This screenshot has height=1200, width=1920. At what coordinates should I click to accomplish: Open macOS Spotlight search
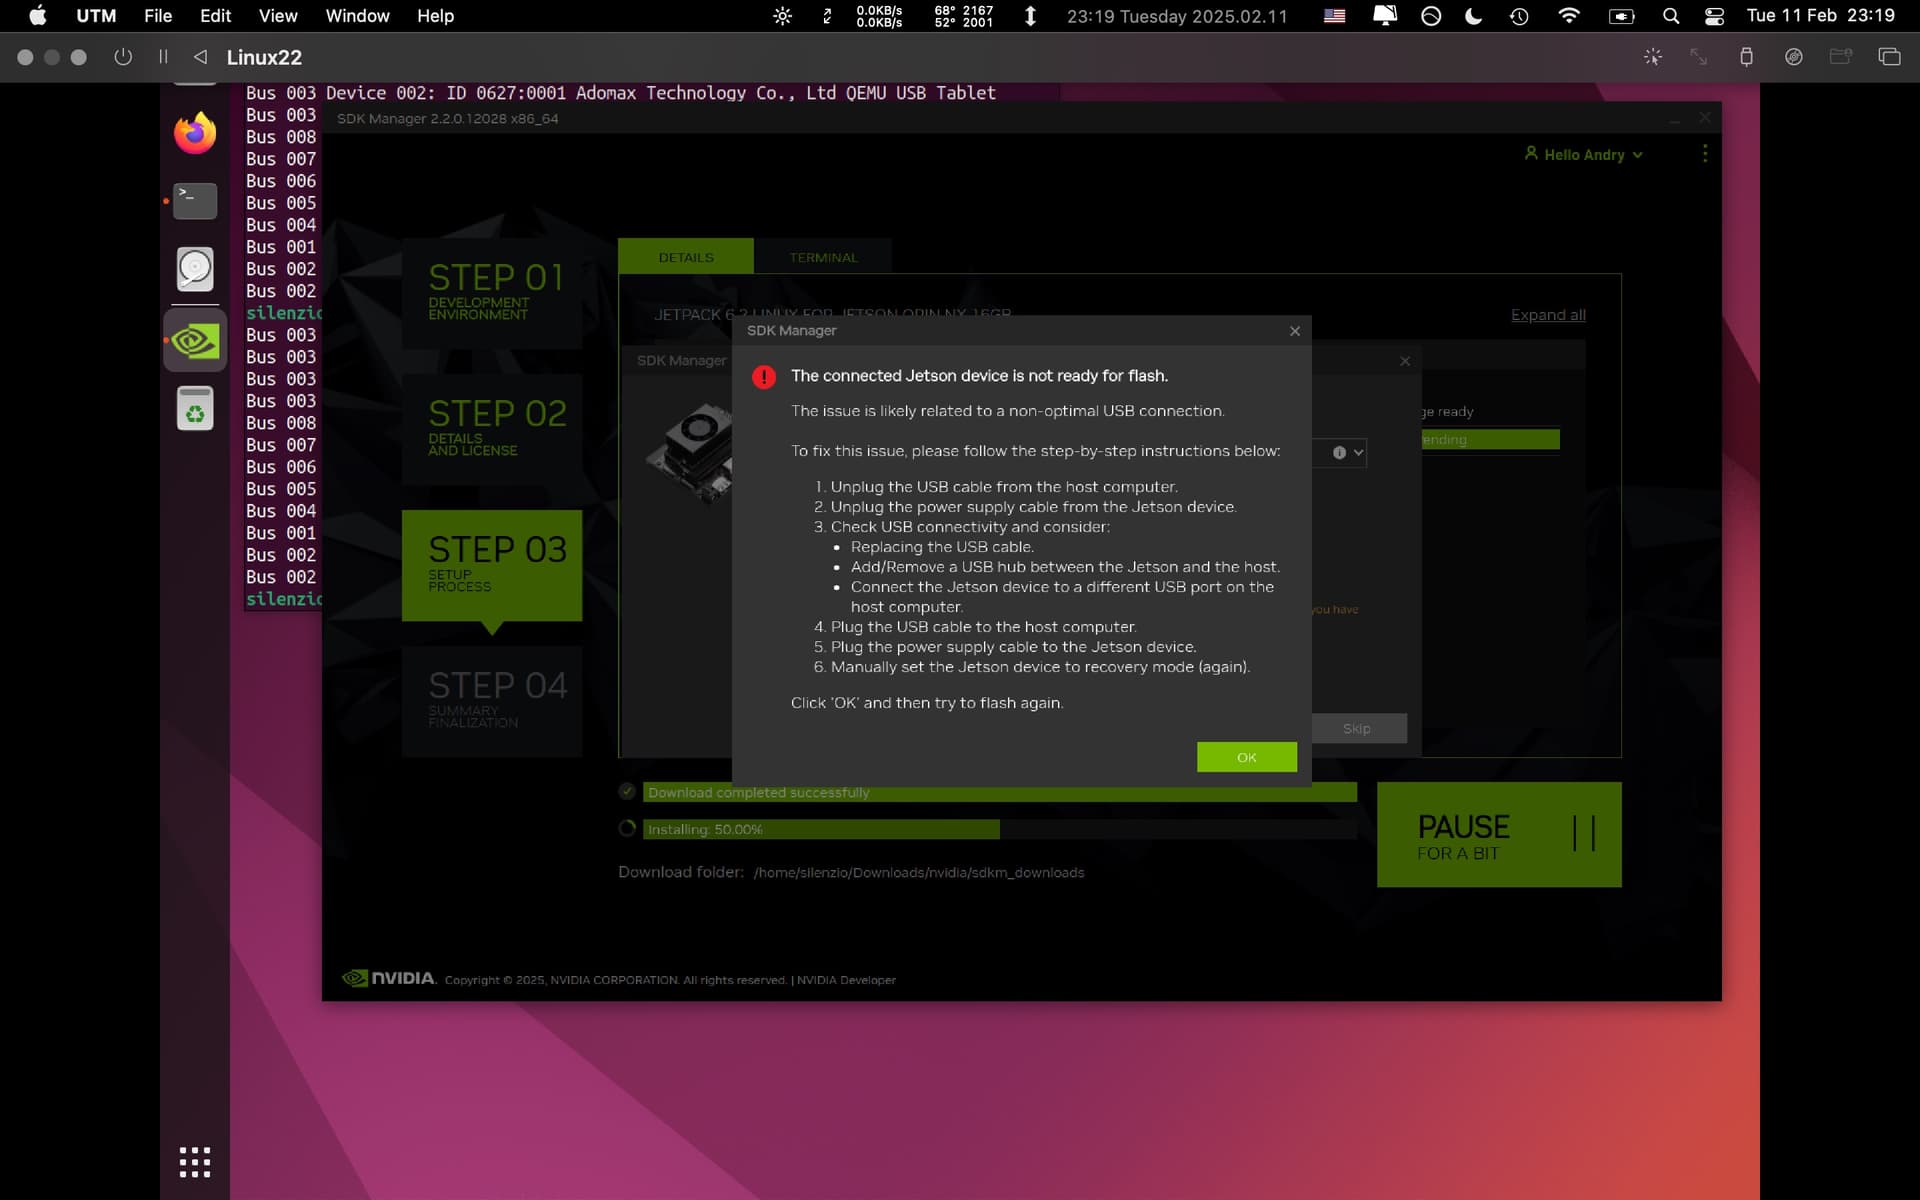click(1671, 16)
